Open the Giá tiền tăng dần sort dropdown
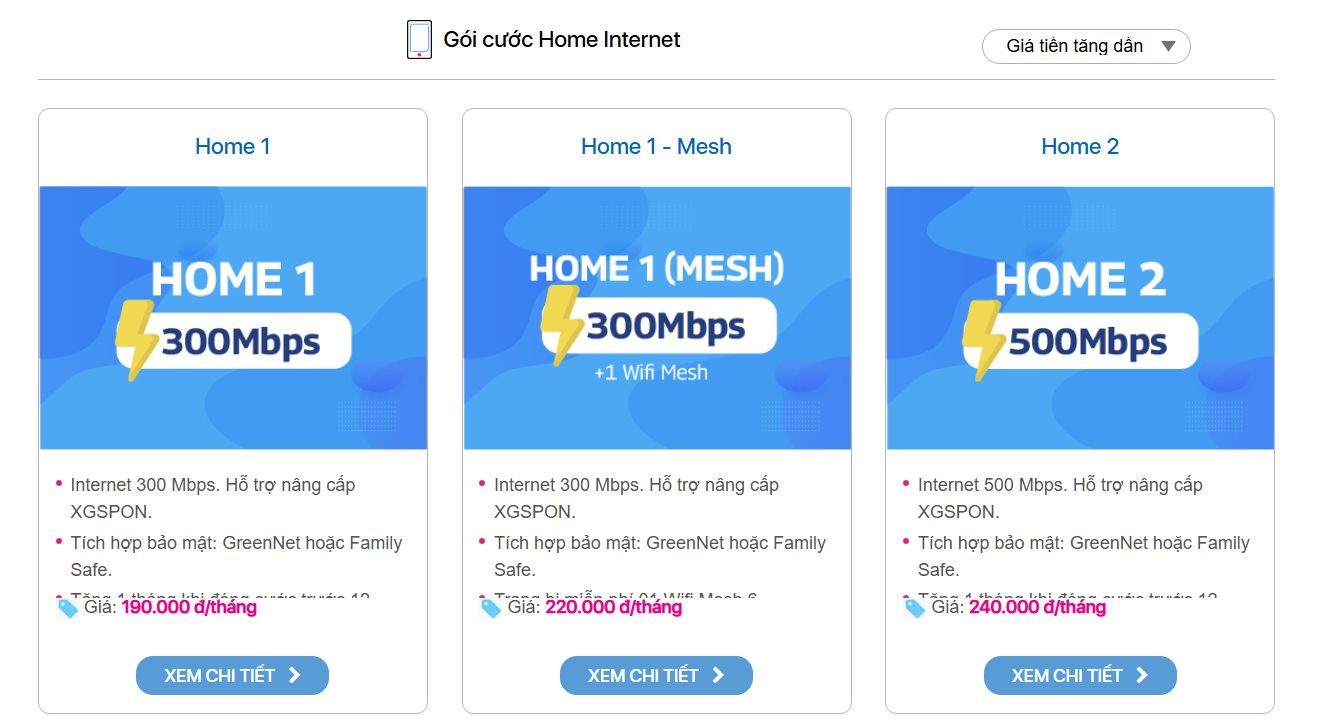 click(x=1085, y=45)
